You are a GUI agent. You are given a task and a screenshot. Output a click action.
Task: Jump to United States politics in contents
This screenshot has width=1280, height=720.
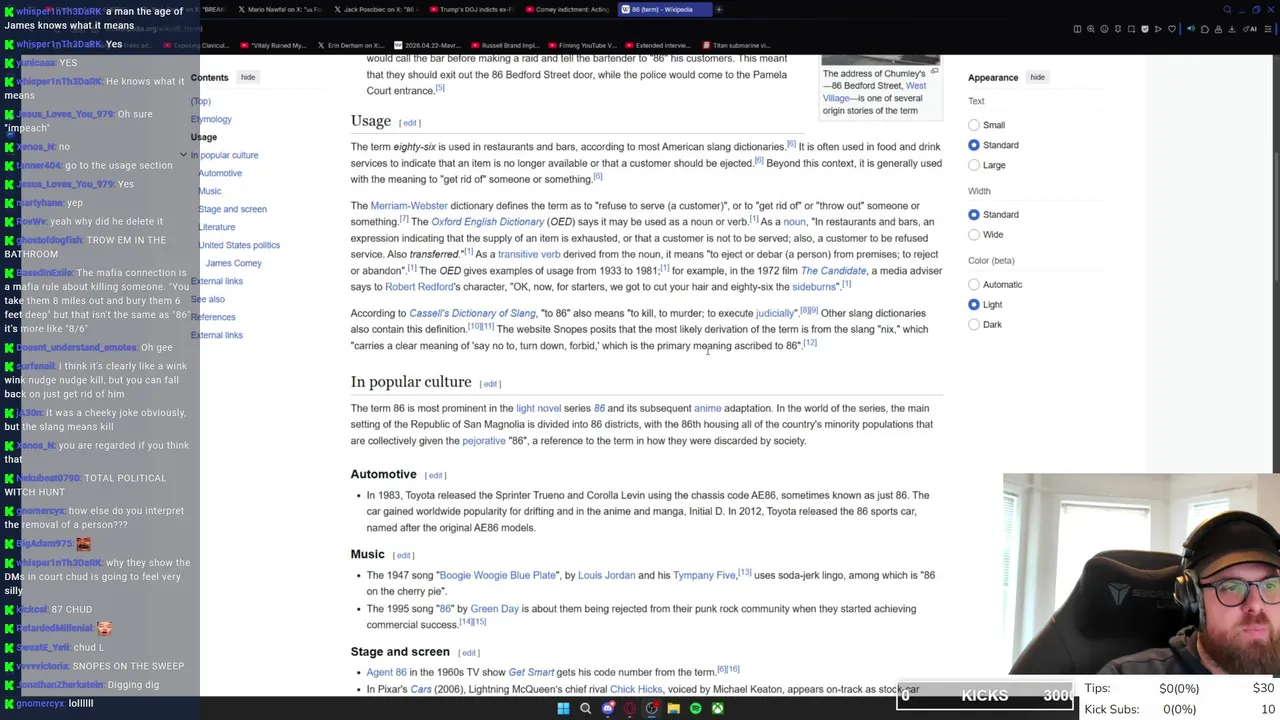[x=239, y=245]
